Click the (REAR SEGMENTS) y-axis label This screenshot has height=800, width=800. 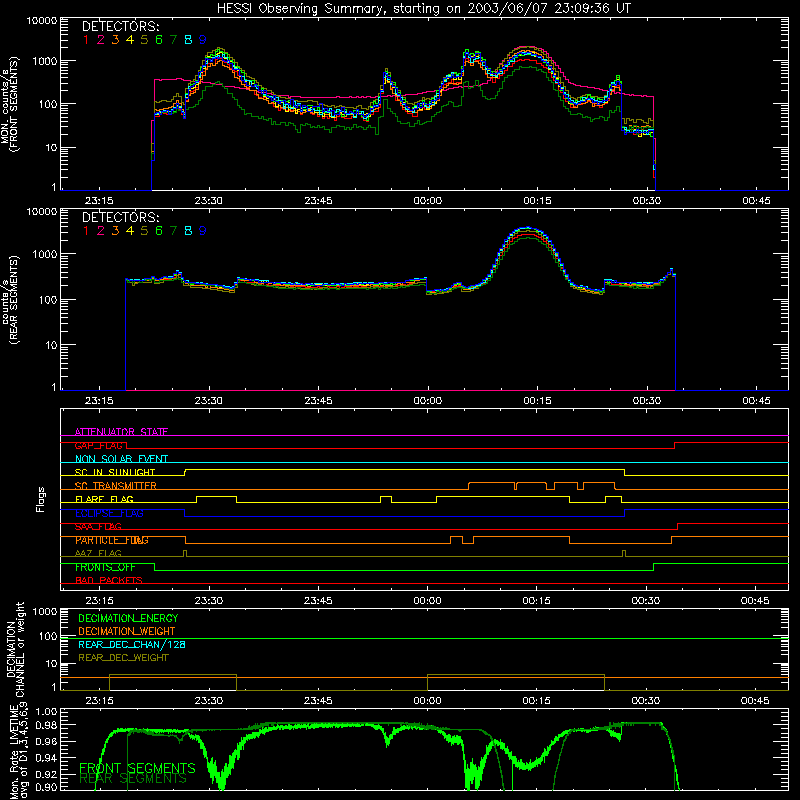pyautogui.click(x=14, y=299)
